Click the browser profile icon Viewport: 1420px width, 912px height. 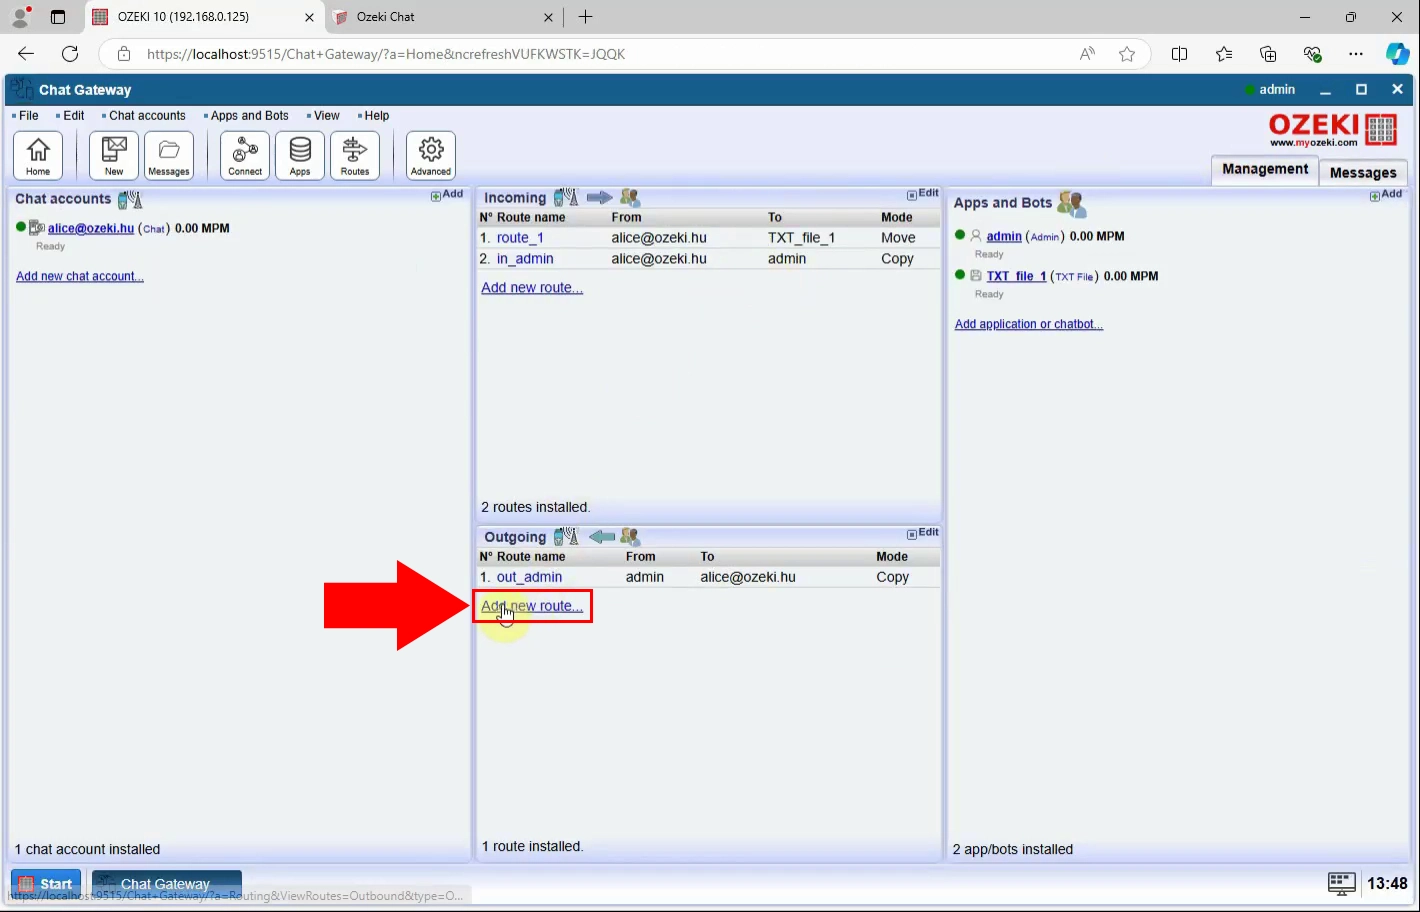[x=20, y=17]
